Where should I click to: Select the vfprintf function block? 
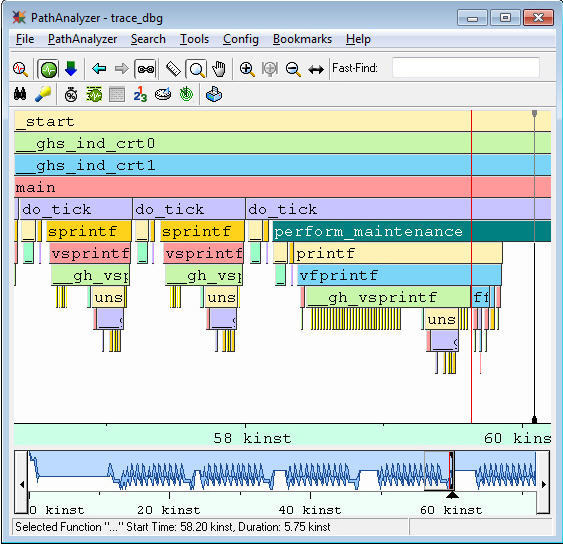pyautogui.click(x=399, y=275)
